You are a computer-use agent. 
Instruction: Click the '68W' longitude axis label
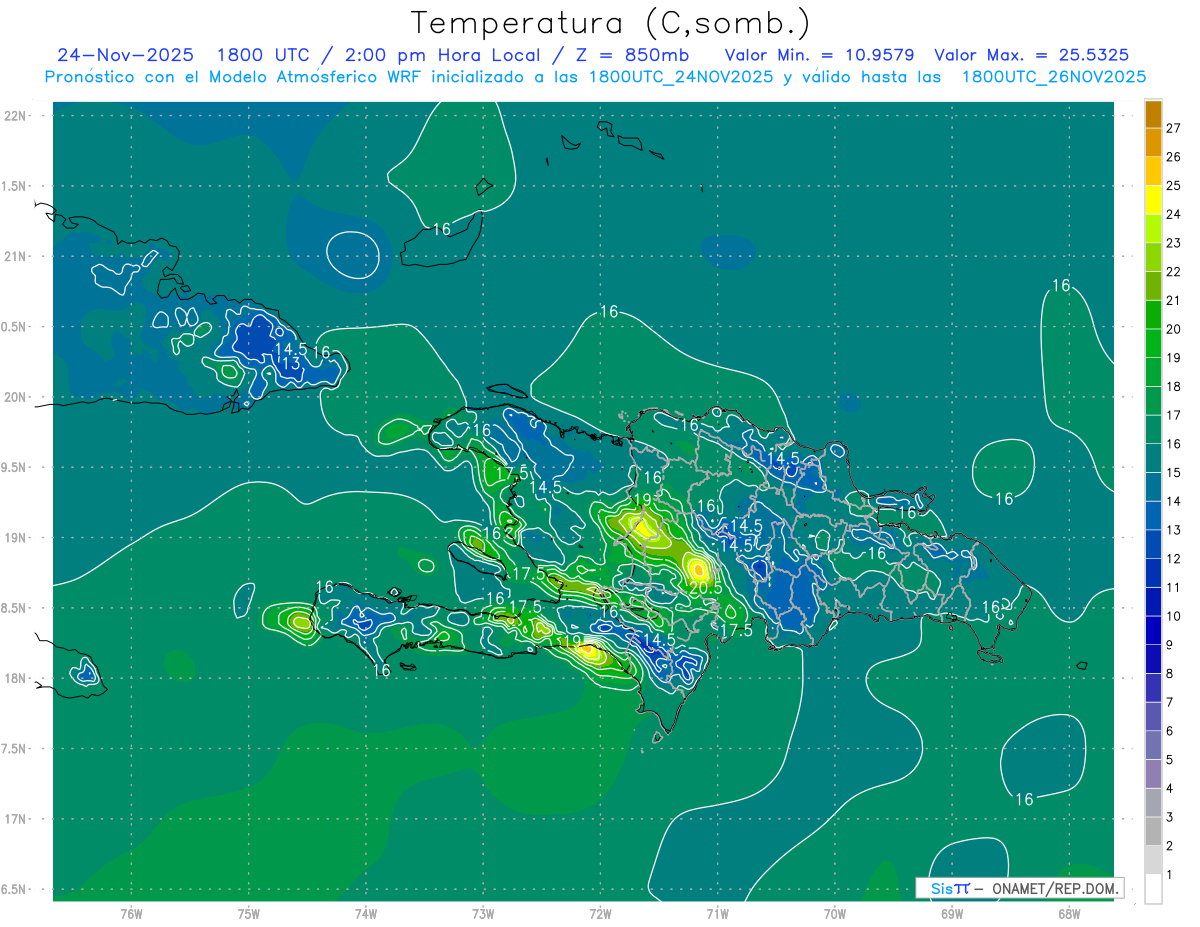[1069, 913]
